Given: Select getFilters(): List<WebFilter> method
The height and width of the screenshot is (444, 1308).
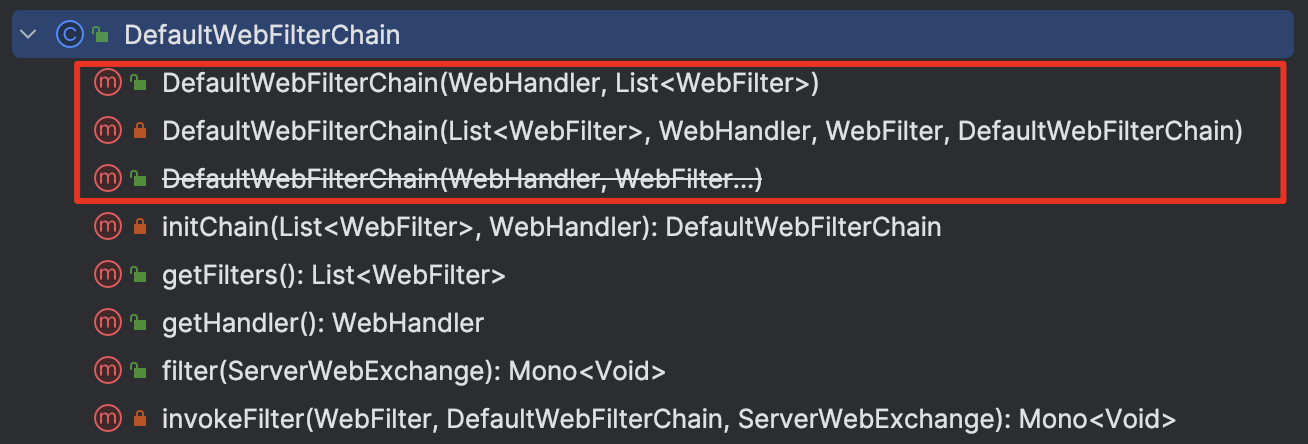Looking at the screenshot, I should pos(333,275).
